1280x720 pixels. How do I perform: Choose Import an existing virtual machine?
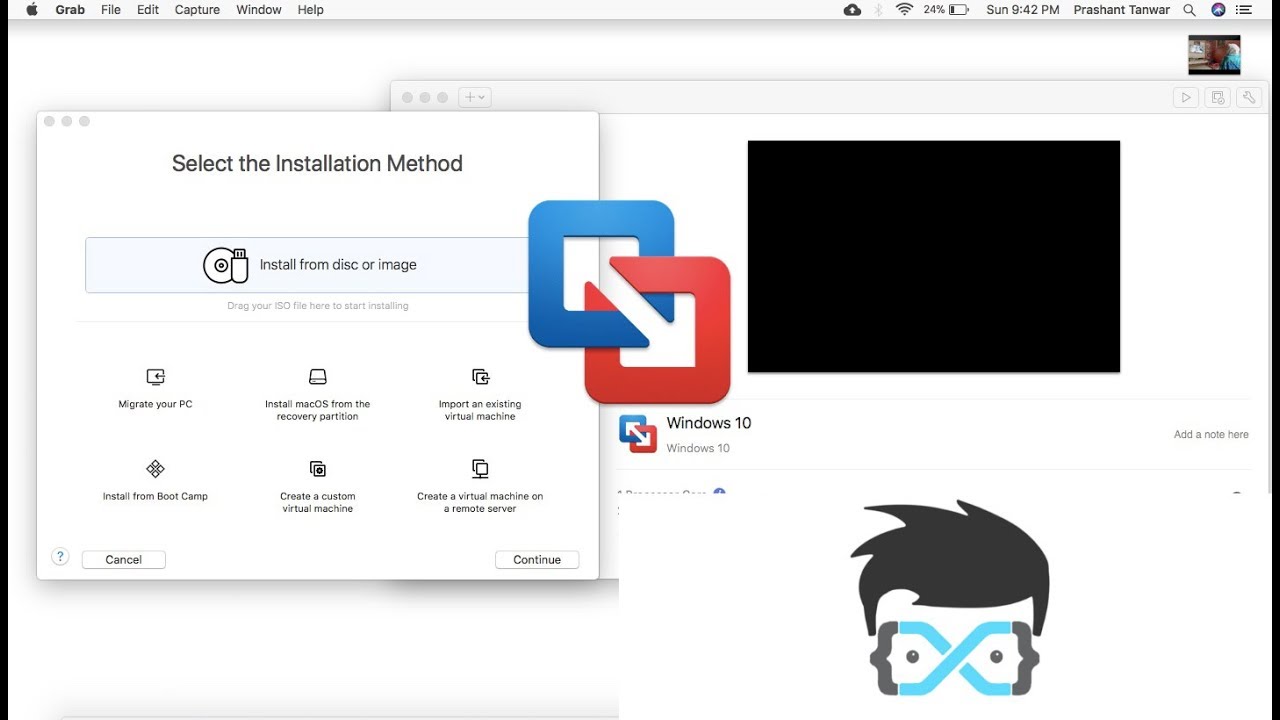coord(480,394)
